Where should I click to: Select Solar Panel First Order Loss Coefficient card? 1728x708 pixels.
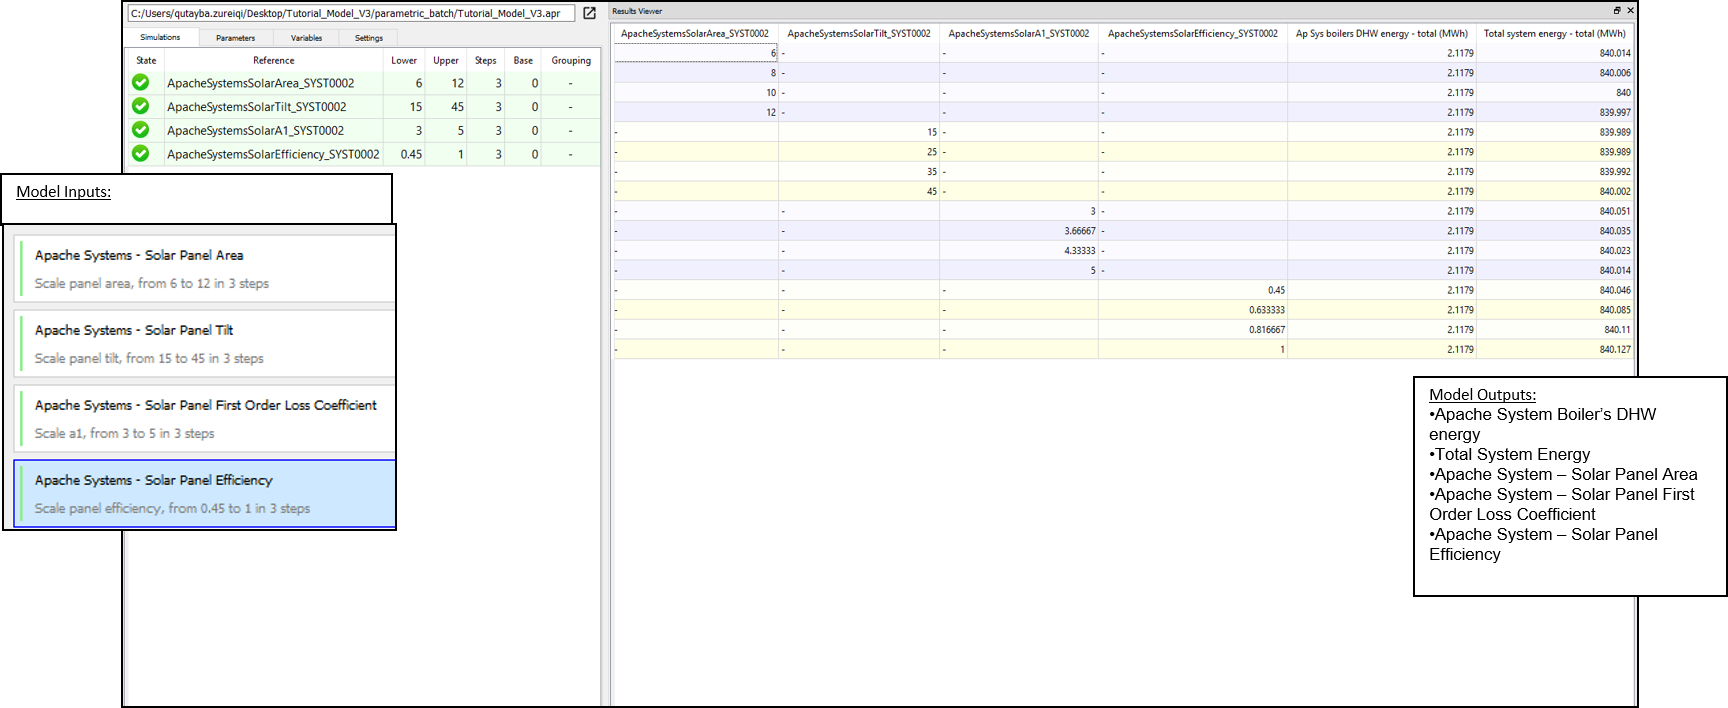(x=206, y=419)
